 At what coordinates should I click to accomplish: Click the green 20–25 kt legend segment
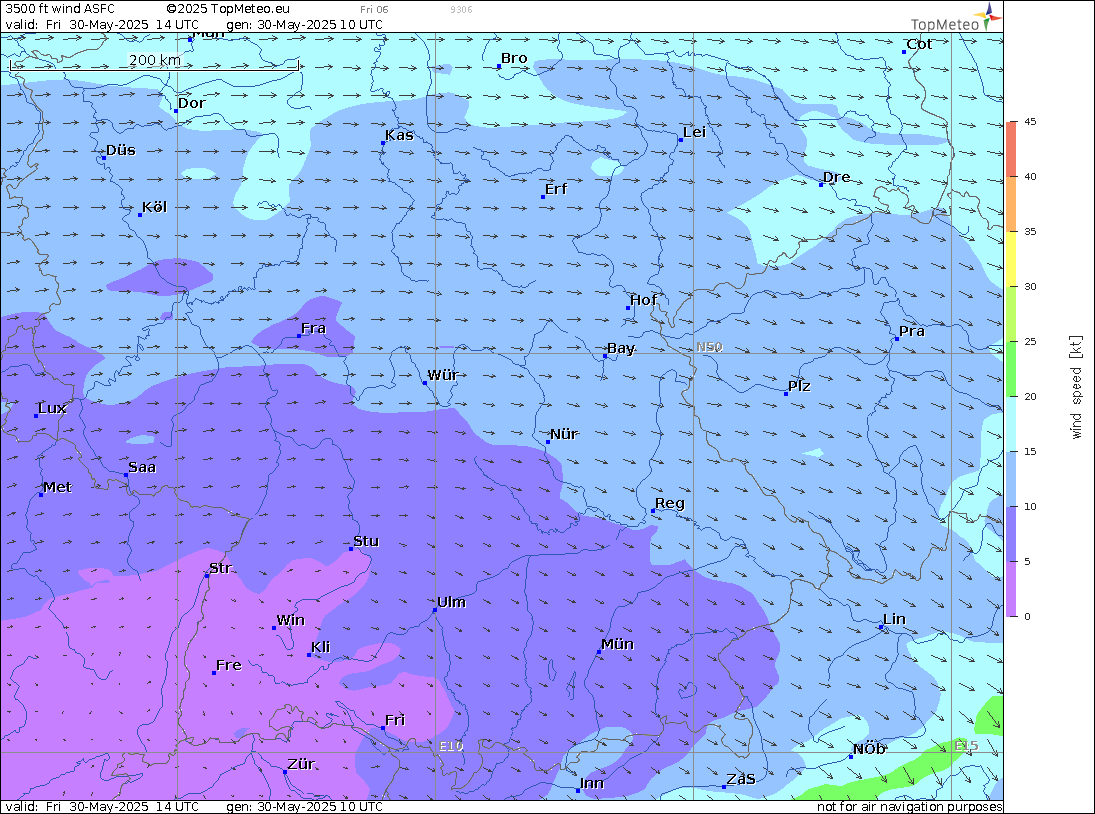coord(1012,369)
